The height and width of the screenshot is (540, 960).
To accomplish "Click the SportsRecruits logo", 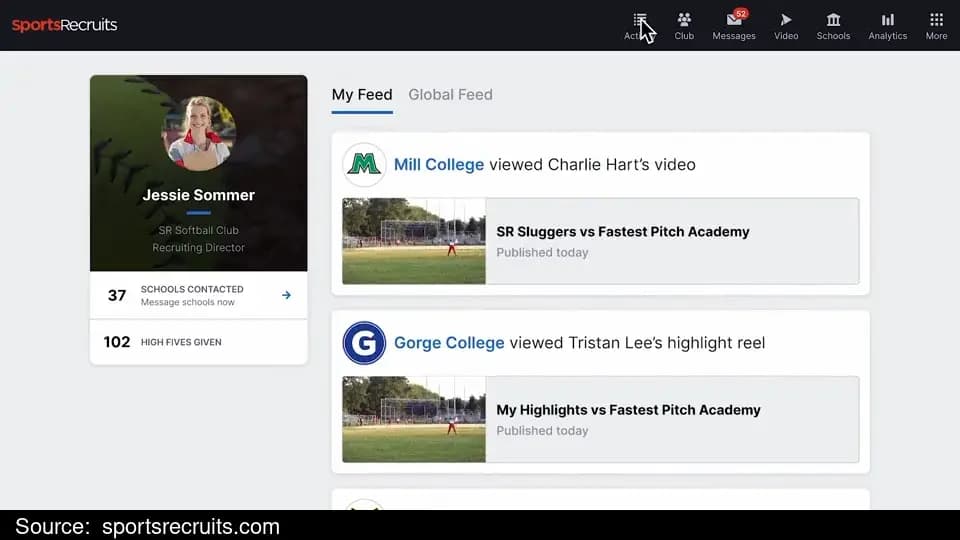I will tap(64, 25).
